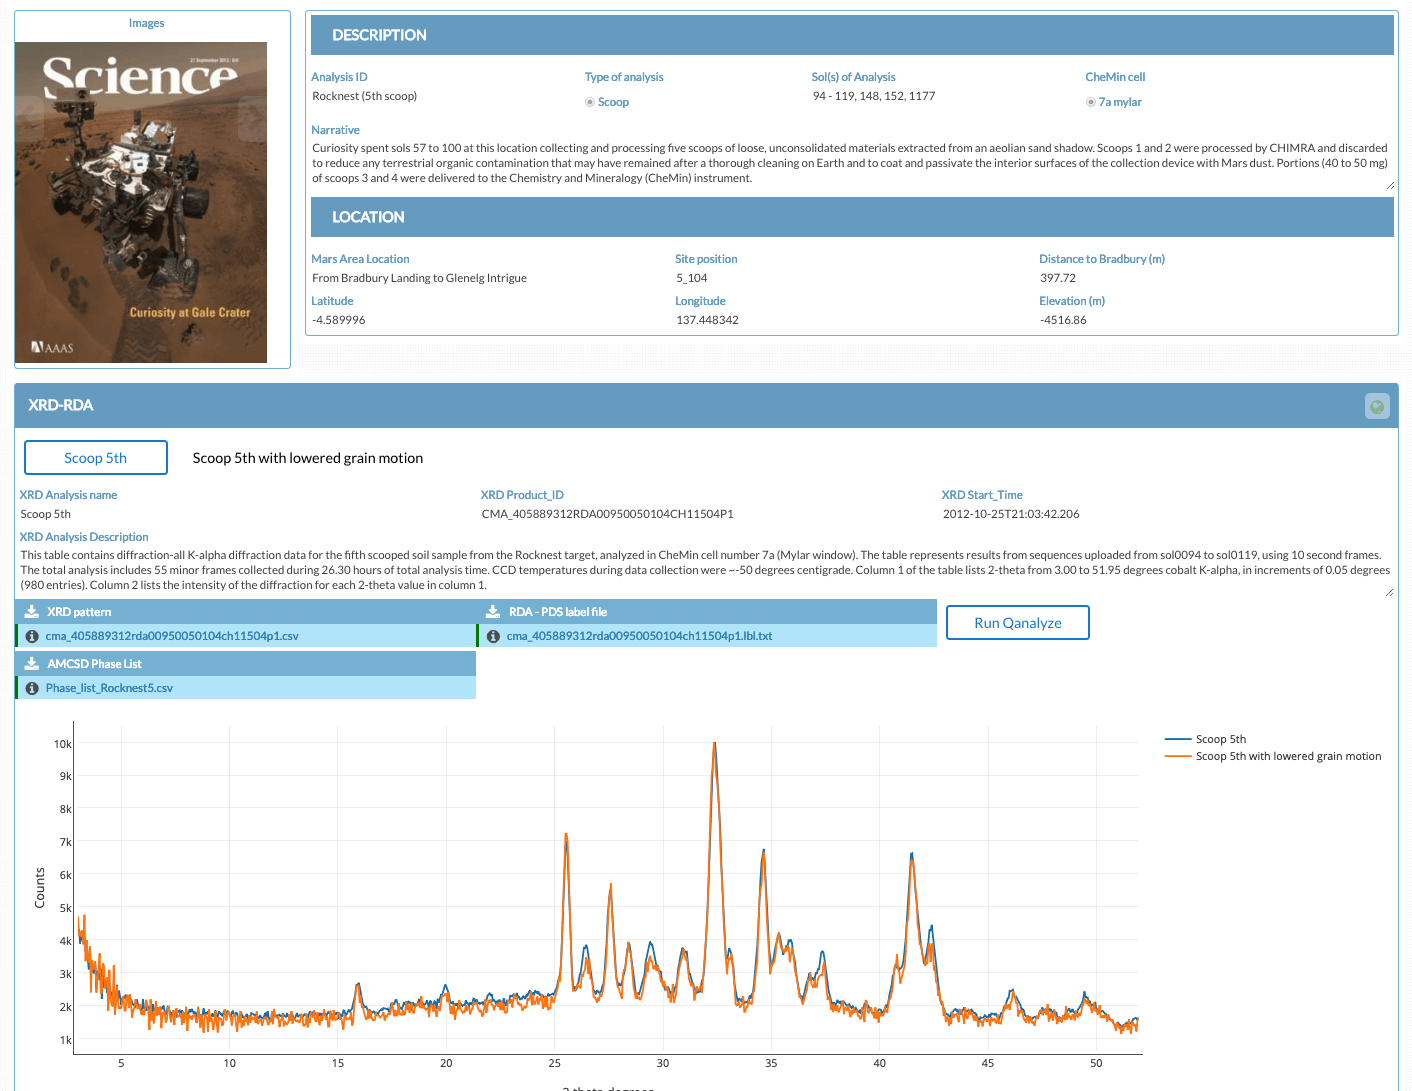1412x1091 pixels.
Task: Click the XRD pattern section header
Action: click(x=245, y=611)
